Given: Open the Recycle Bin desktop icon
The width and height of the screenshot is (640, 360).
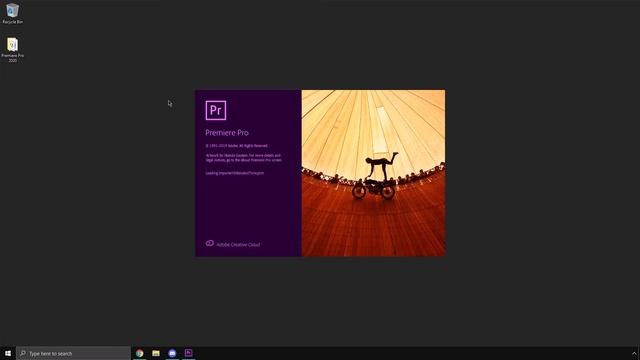Looking at the screenshot, I should (13, 13).
